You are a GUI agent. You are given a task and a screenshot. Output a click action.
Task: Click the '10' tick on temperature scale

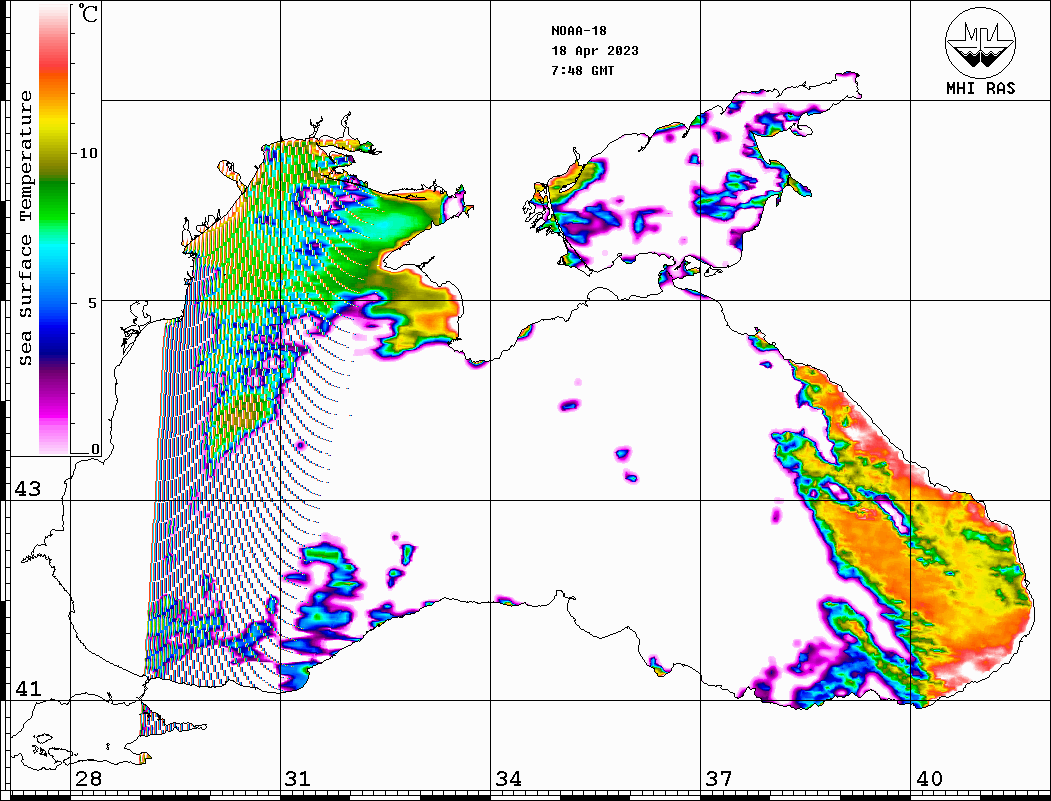point(88,153)
